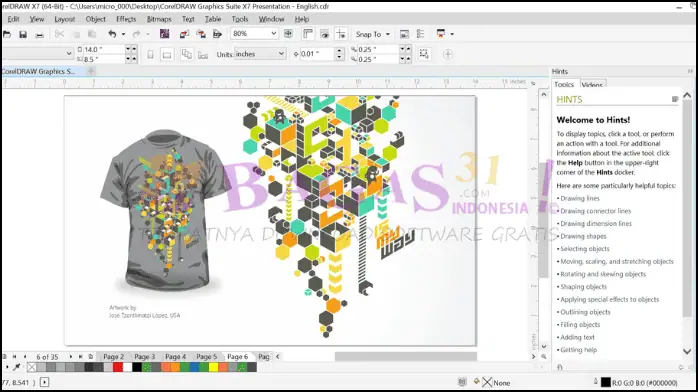This screenshot has width=698, height=392.
Task: Open the Adding text hint topic
Action: [577, 337]
